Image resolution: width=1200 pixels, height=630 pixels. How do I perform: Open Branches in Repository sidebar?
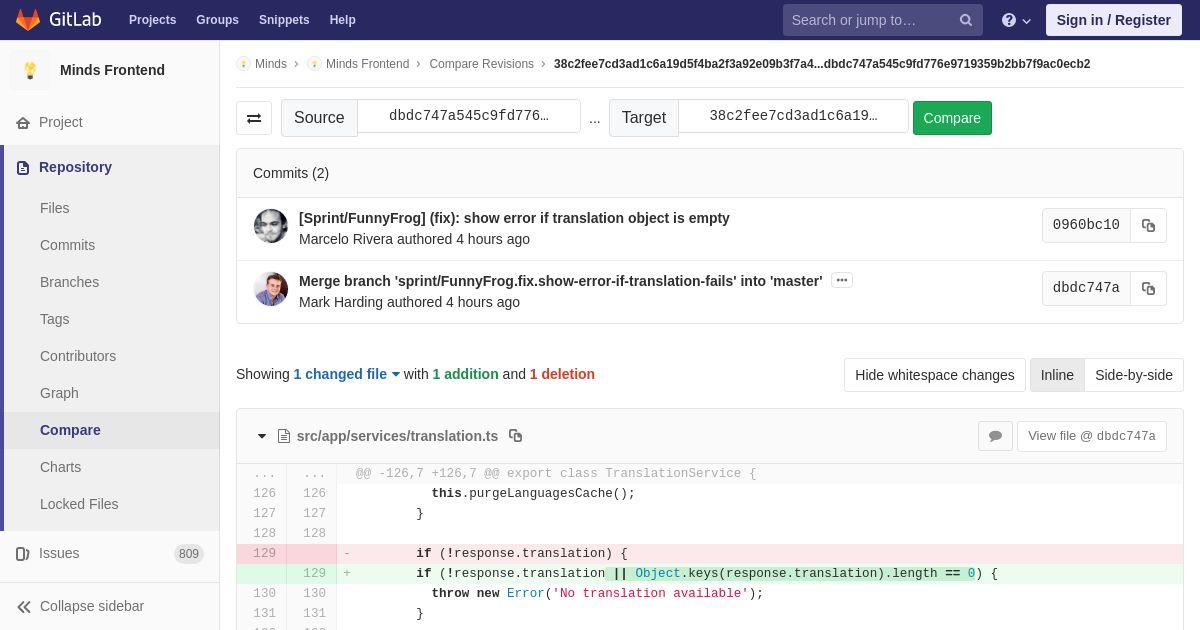[x=69, y=282]
